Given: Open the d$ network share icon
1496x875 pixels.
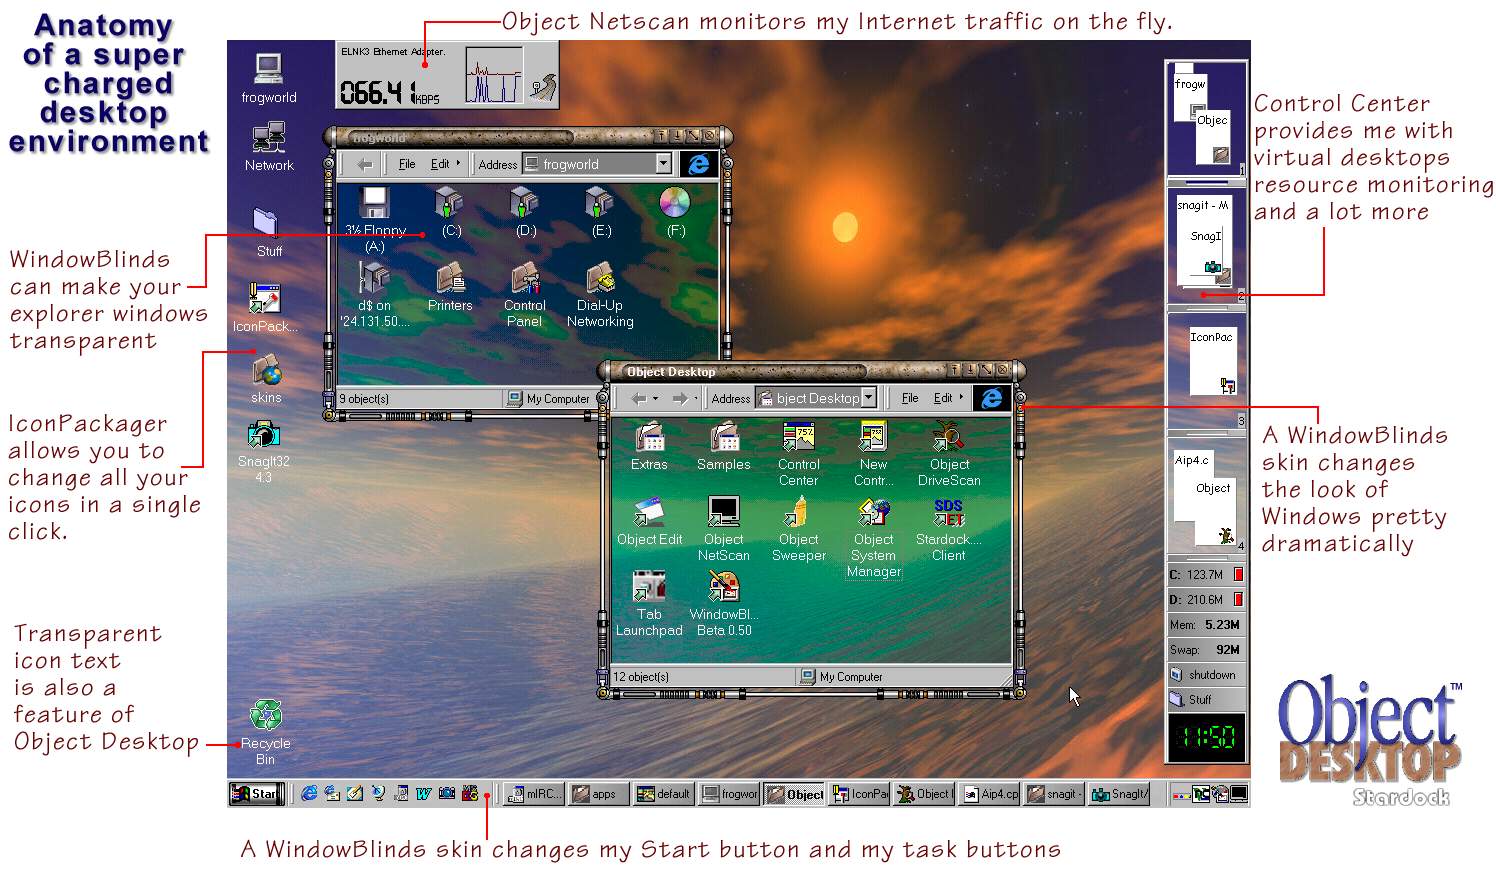Looking at the screenshot, I should point(374,295).
